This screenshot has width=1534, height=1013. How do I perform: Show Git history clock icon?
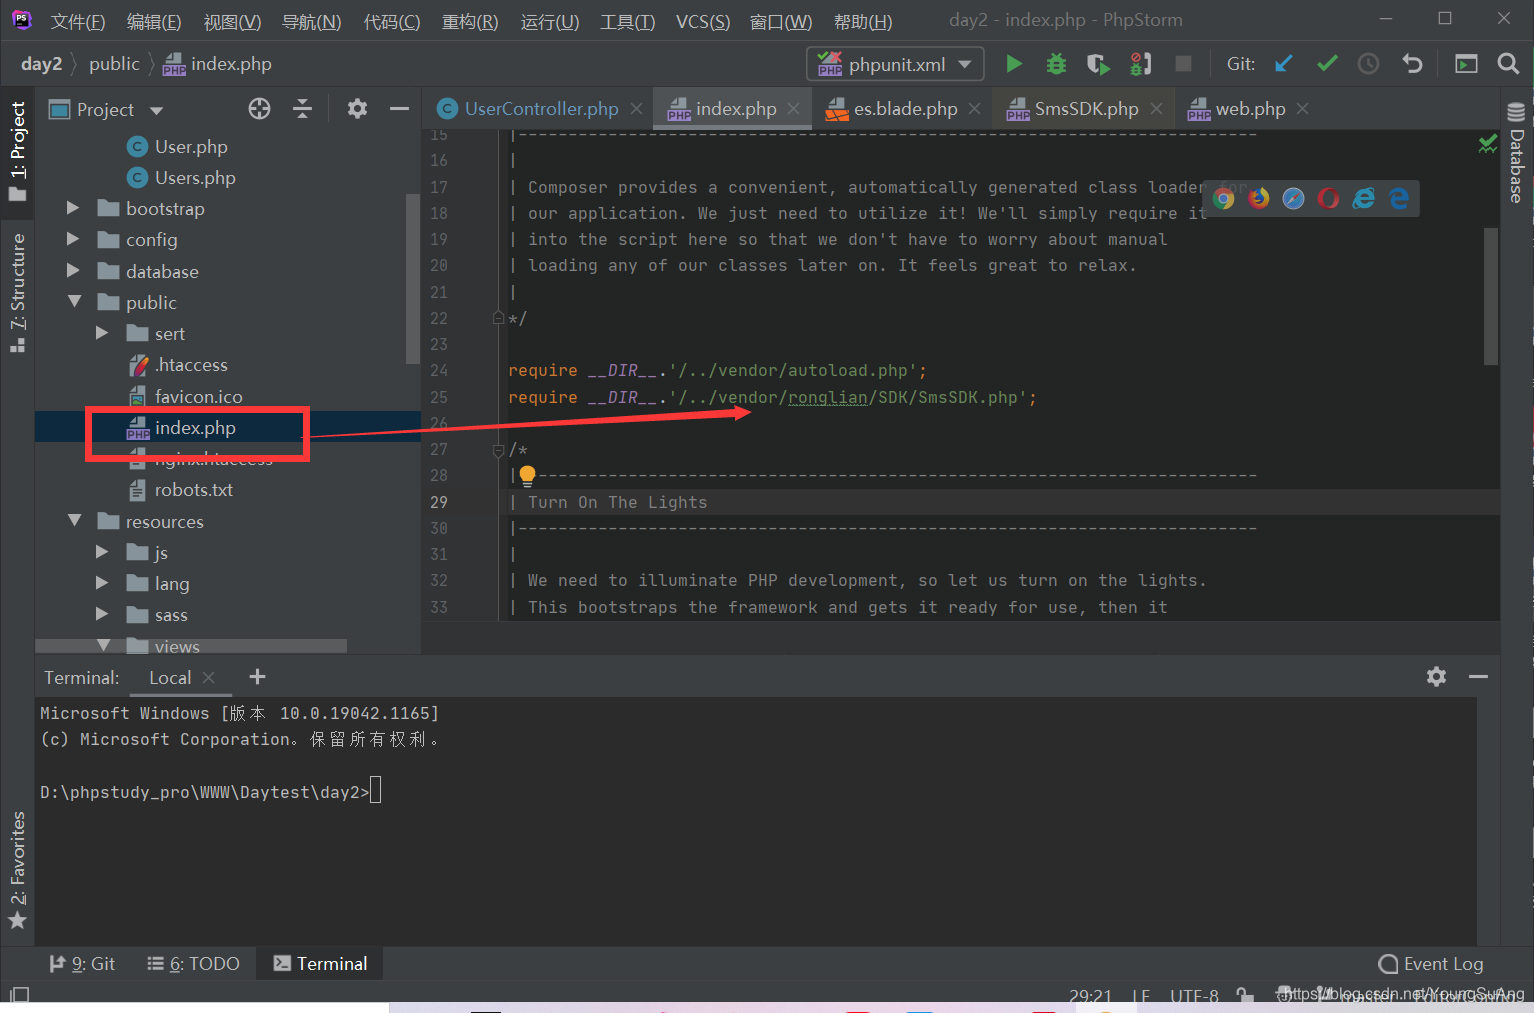click(x=1368, y=64)
